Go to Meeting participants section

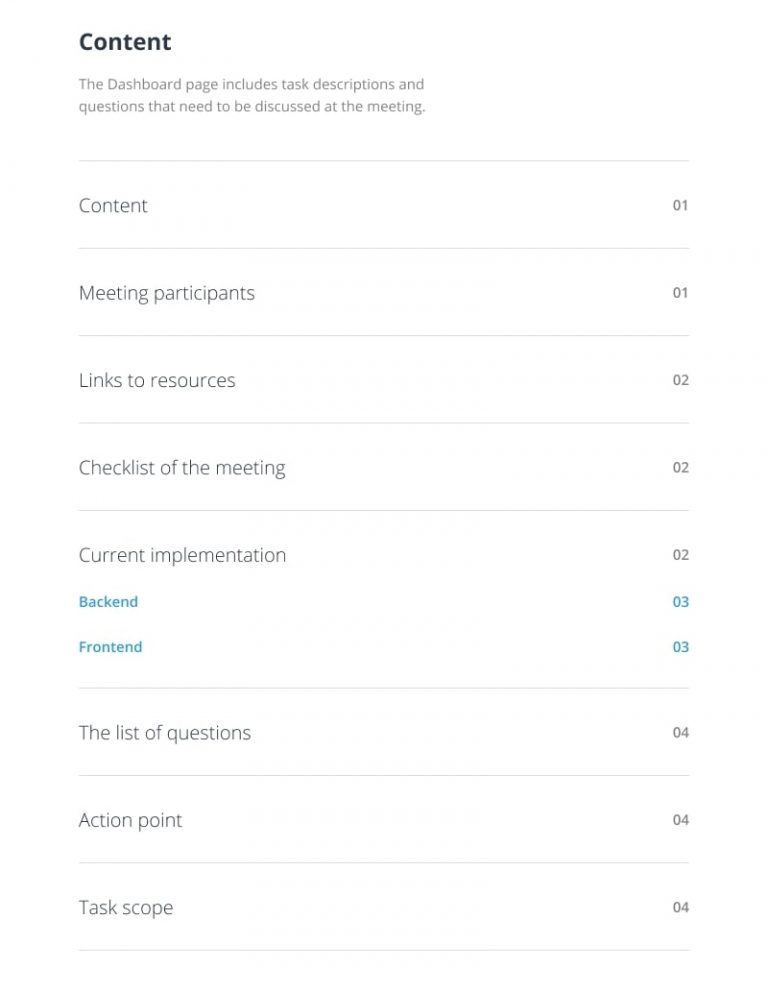click(167, 293)
